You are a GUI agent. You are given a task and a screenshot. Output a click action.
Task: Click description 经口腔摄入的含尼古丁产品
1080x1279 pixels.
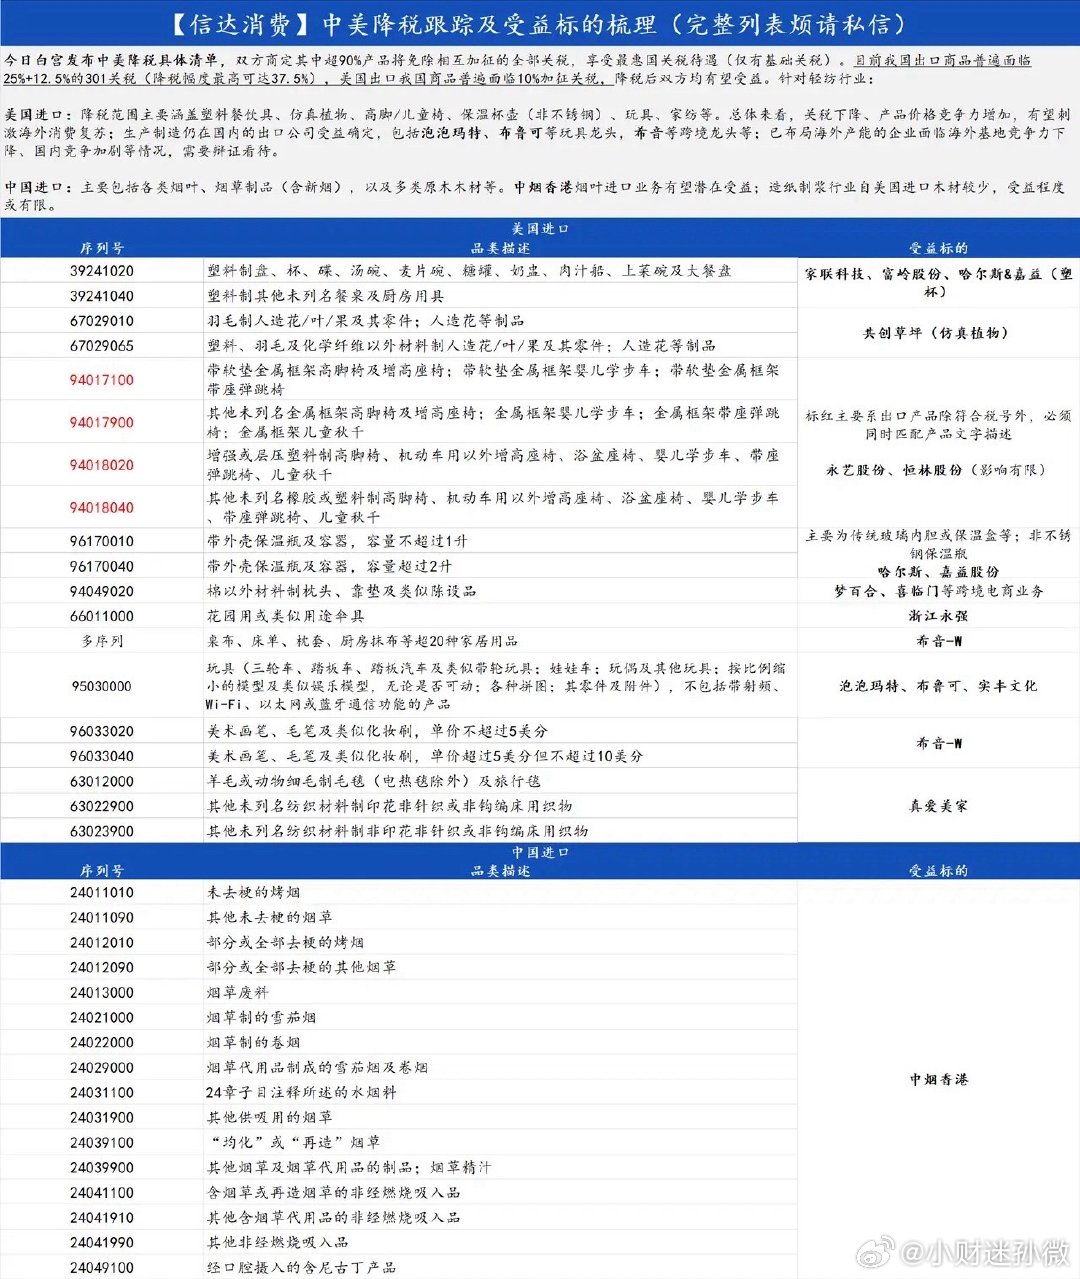pyautogui.click(x=302, y=1268)
